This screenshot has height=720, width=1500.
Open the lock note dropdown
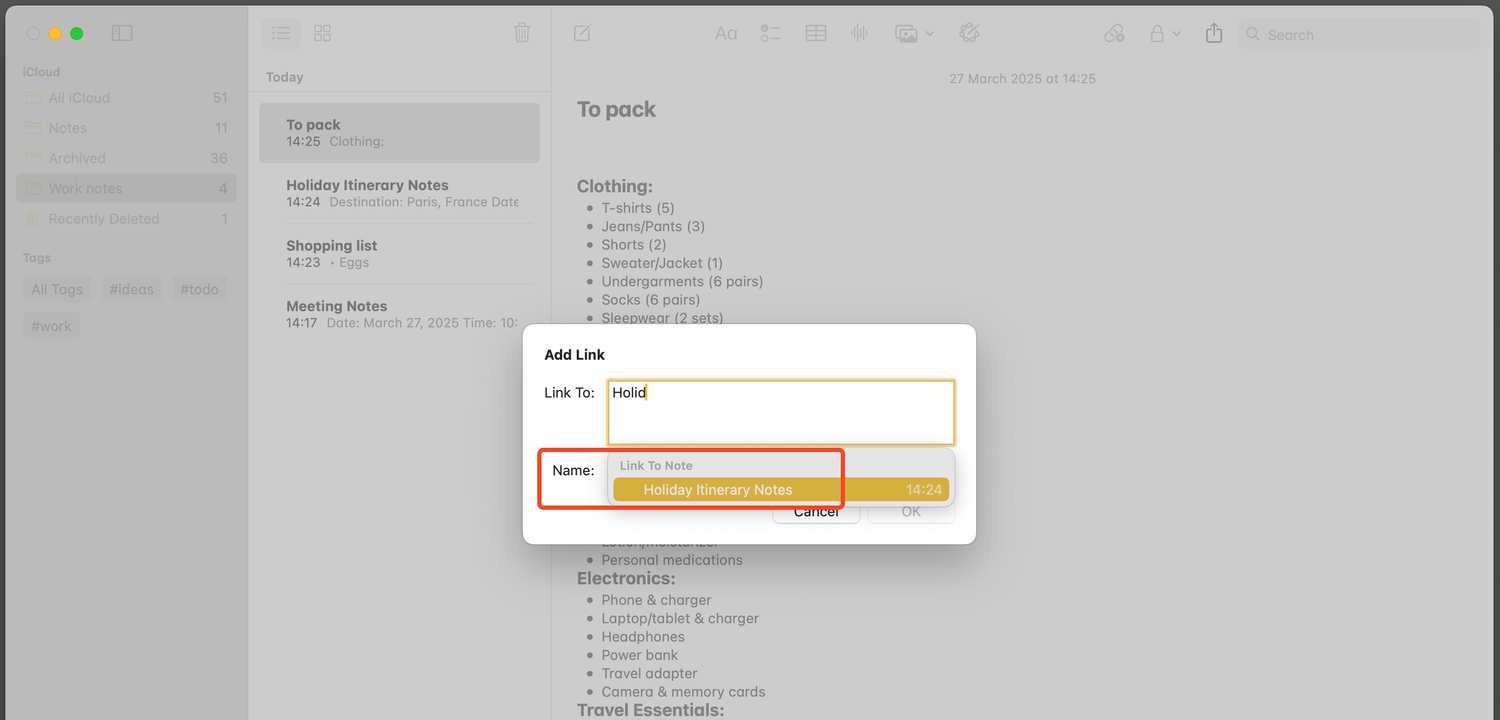tap(1164, 33)
